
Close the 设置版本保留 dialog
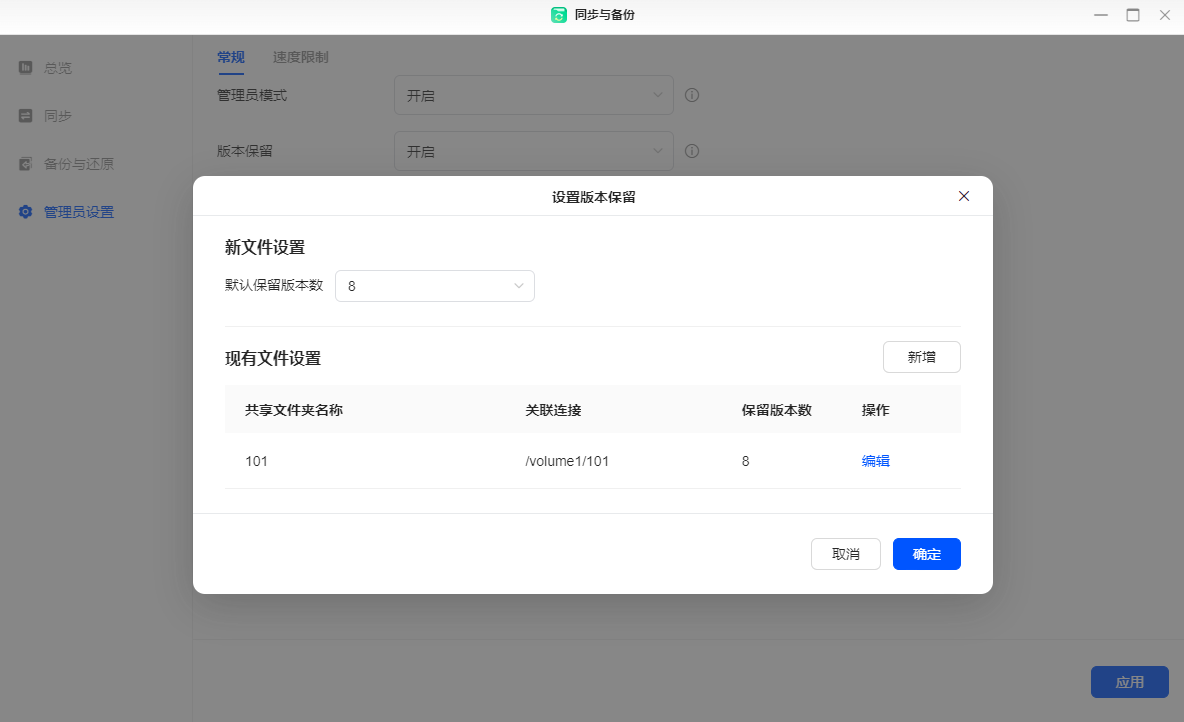point(964,196)
